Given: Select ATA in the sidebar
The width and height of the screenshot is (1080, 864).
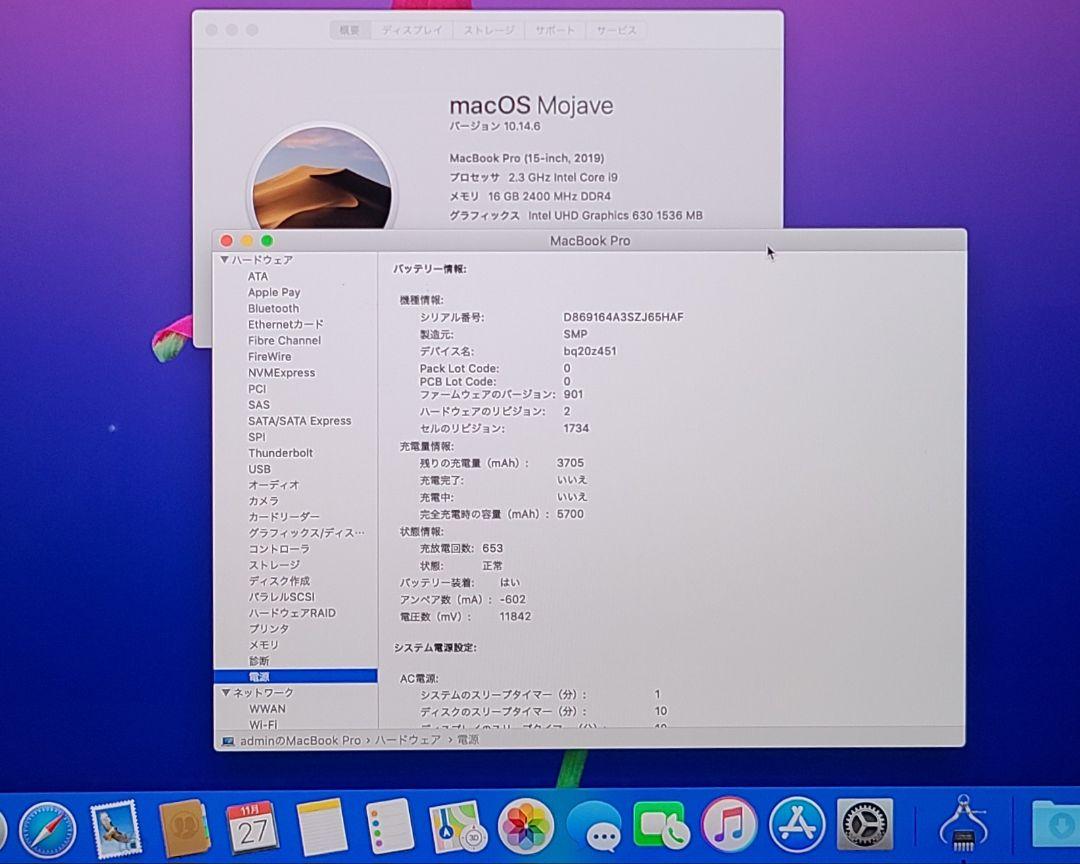Looking at the screenshot, I should click(x=258, y=276).
